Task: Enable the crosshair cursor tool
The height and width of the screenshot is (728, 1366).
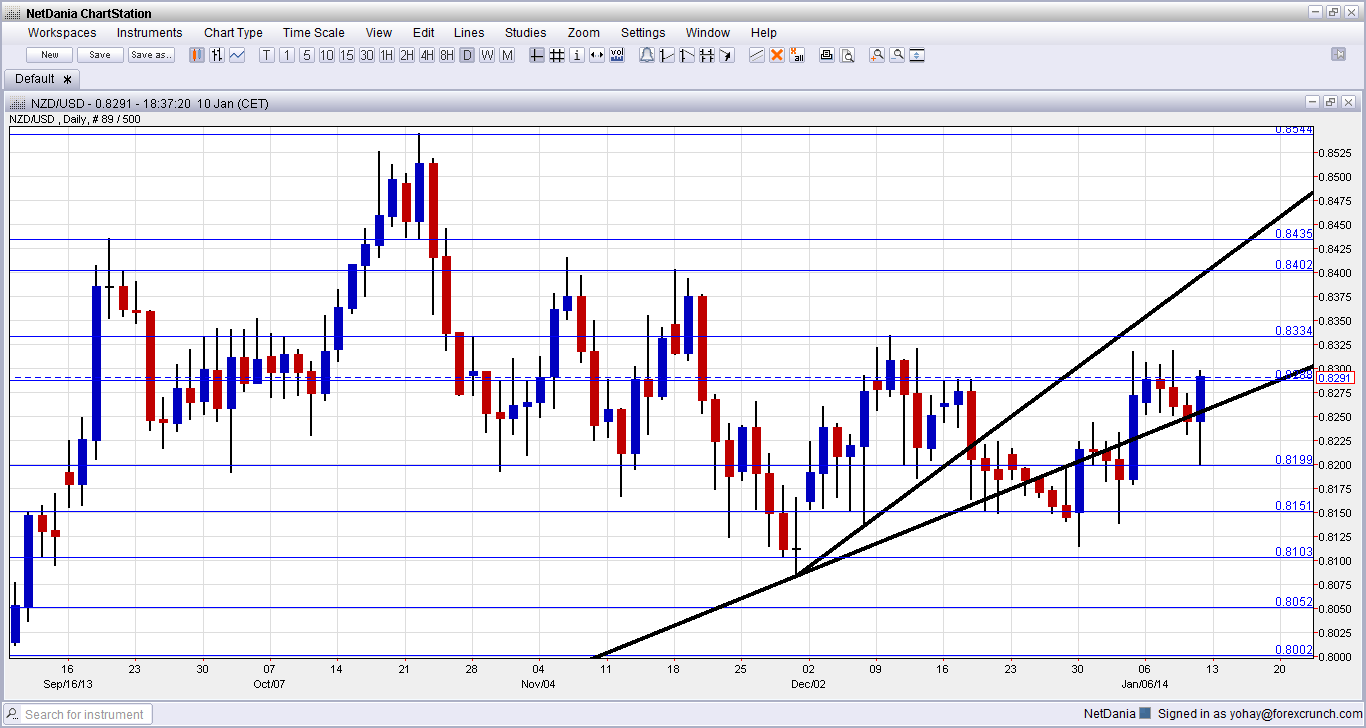Action: [x=537, y=55]
